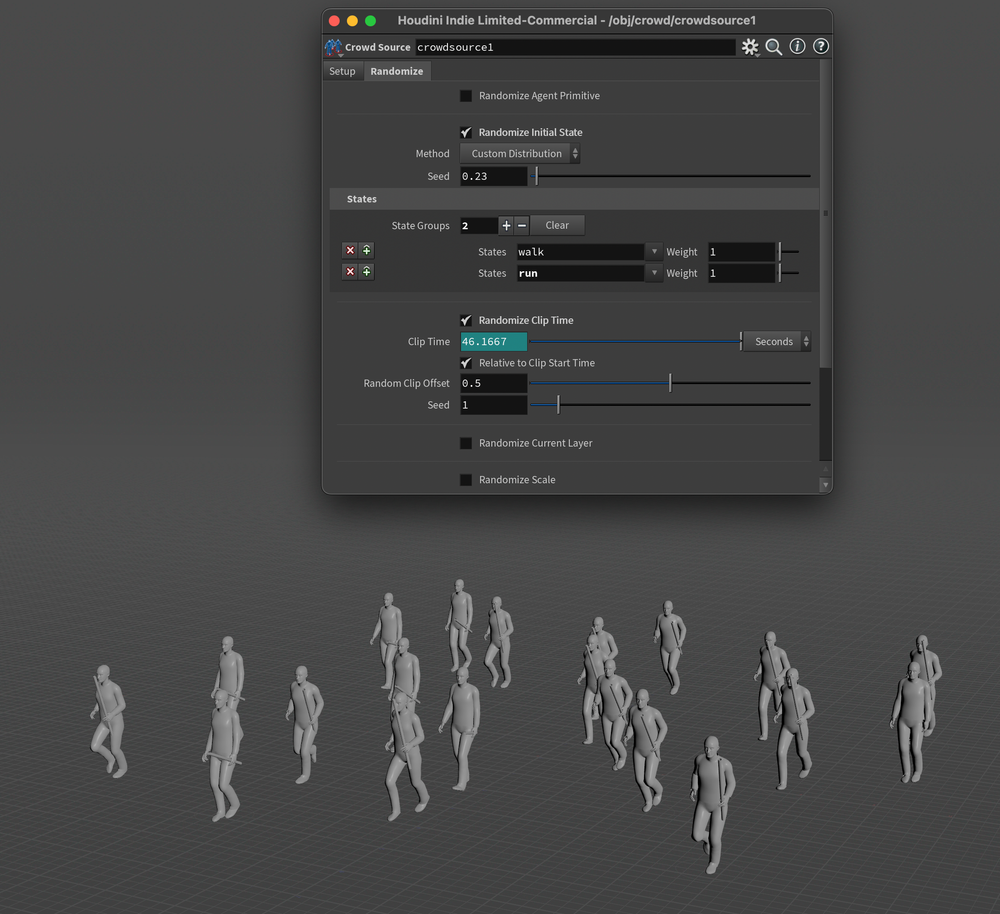Enable Randomize Agent Primitive
This screenshot has height=914, width=1000.
click(x=465, y=95)
